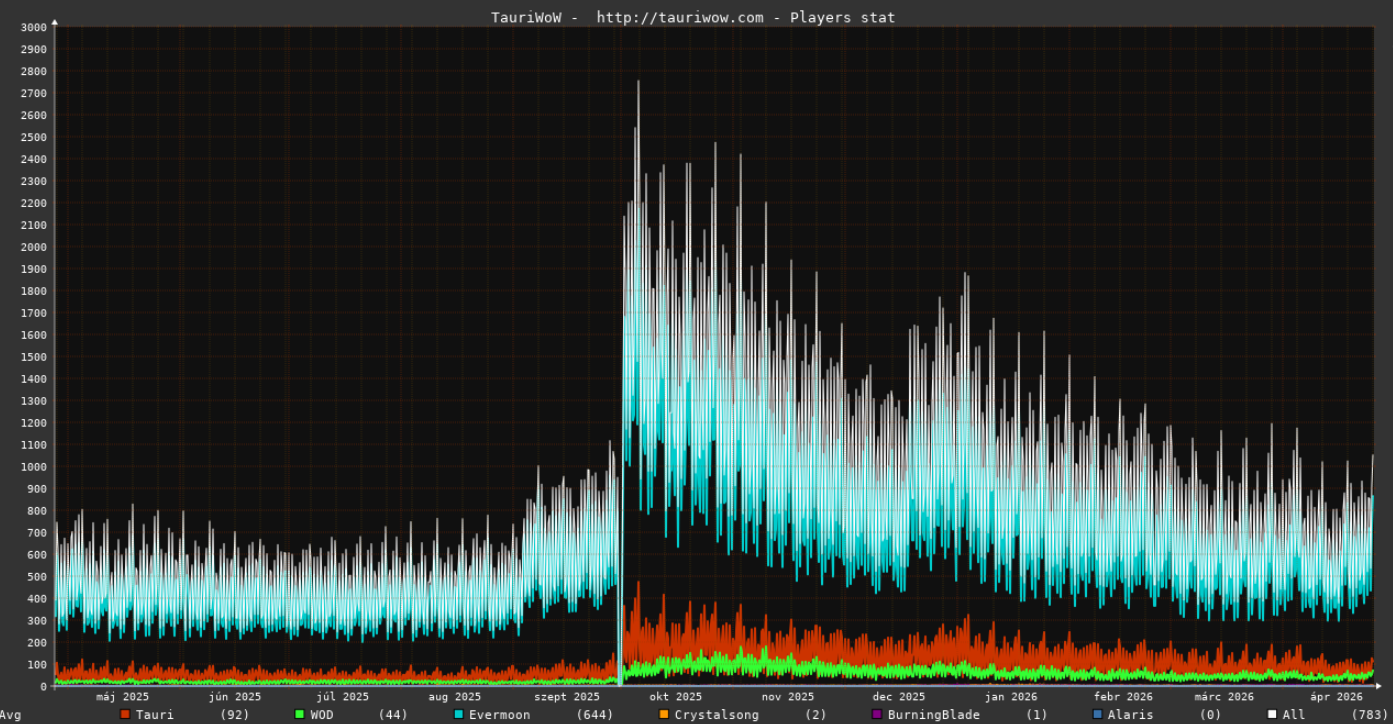Click the "3000" y-axis label
The height and width of the screenshot is (724, 1393).
pos(33,27)
